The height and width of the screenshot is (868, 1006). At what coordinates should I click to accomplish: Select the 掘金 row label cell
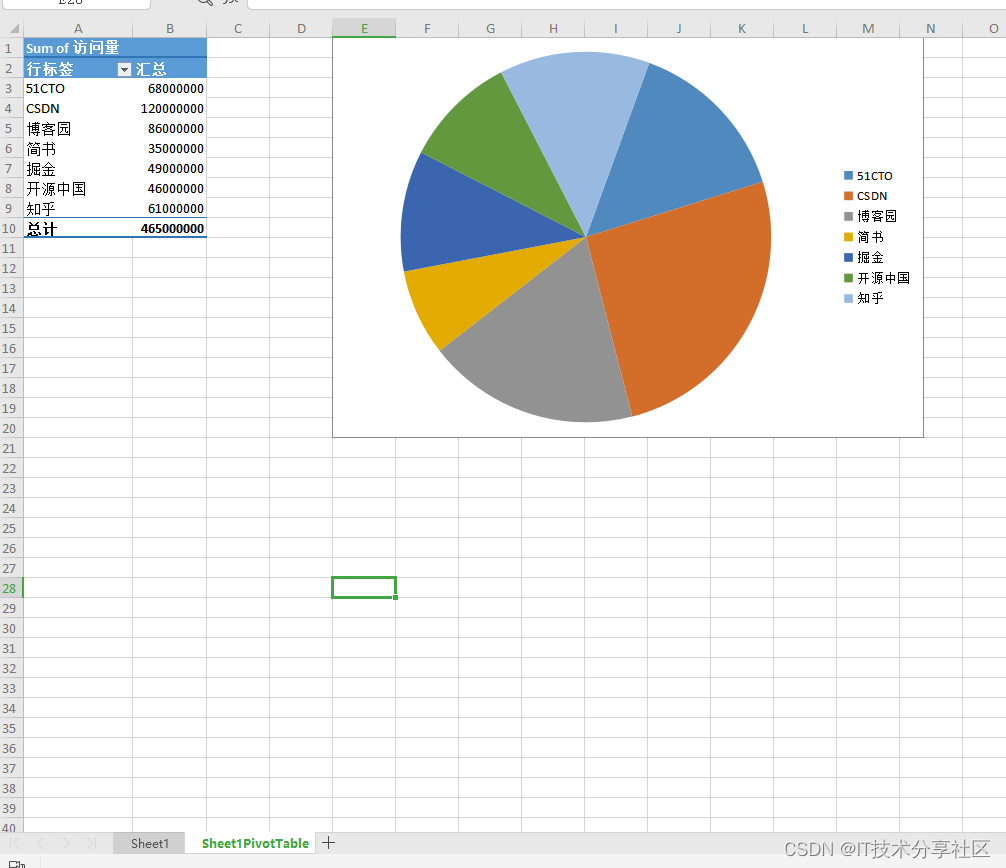[78, 168]
